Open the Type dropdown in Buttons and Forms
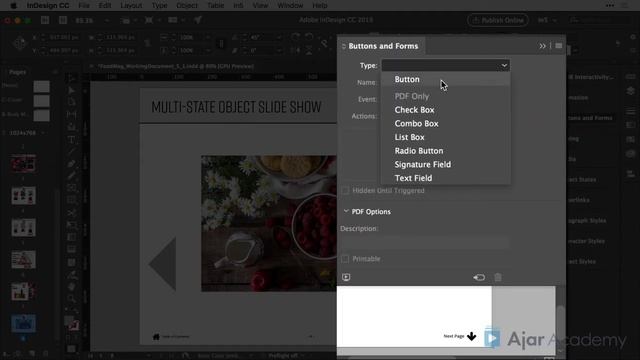This screenshot has height=360, width=640. click(x=445, y=65)
